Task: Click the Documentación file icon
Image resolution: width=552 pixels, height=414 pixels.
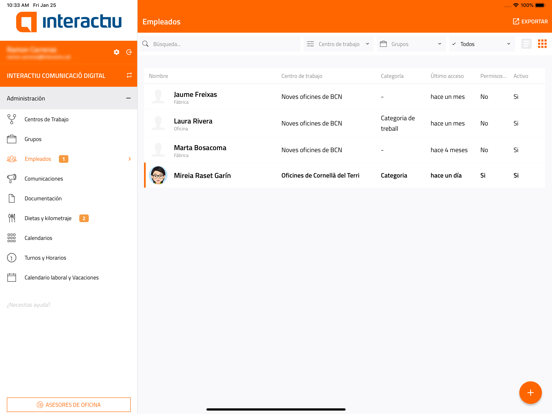Action: pyautogui.click(x=12, y=198)
